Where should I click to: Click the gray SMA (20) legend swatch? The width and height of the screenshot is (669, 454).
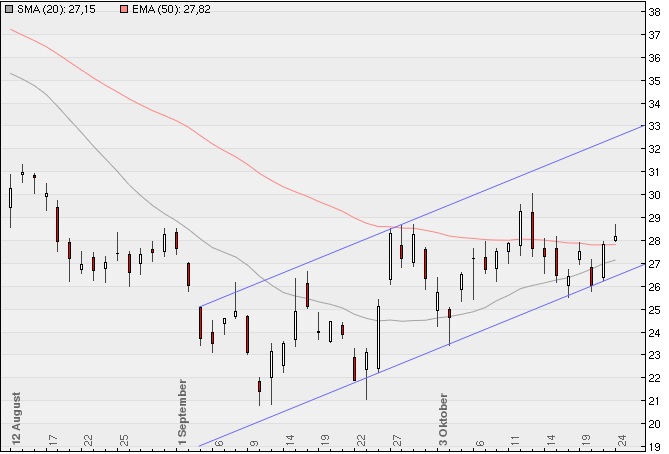[9, 9]
